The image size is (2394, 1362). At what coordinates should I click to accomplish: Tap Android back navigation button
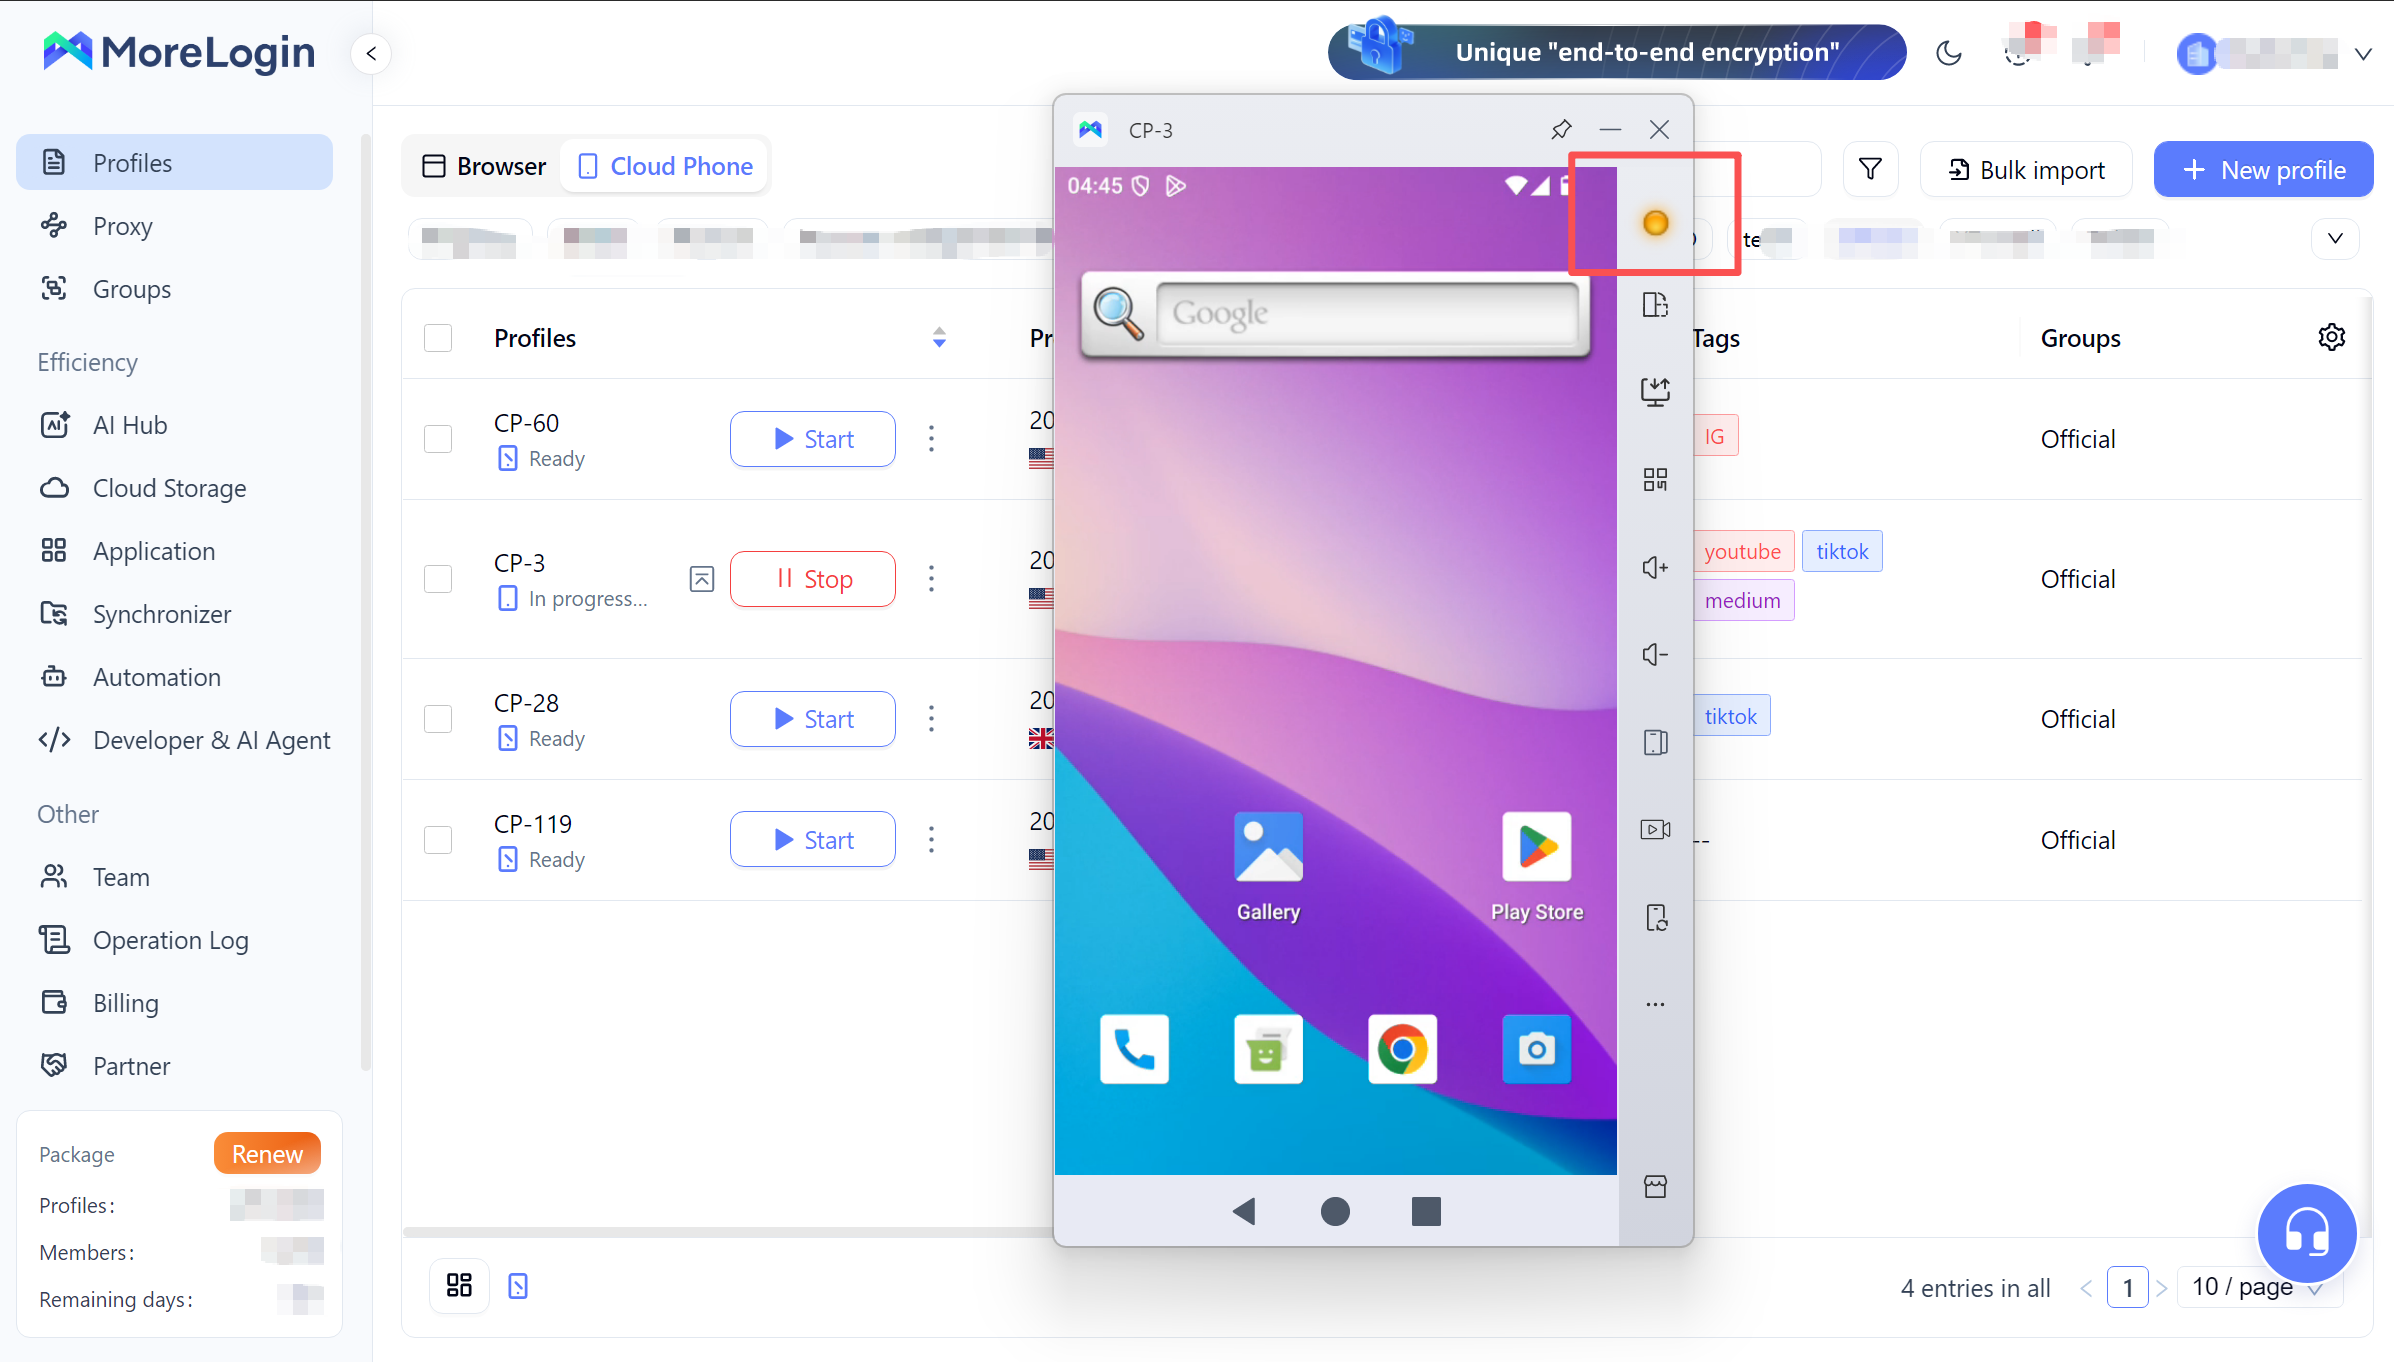click(1244, 1211)
